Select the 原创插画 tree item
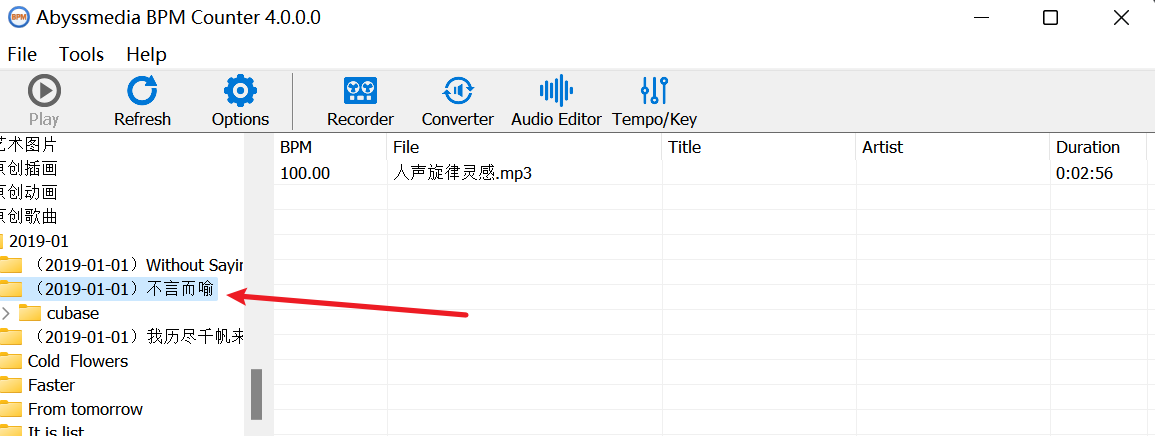Image resolution: width=1155 pixels, height=436 pixels. point(28,169)
